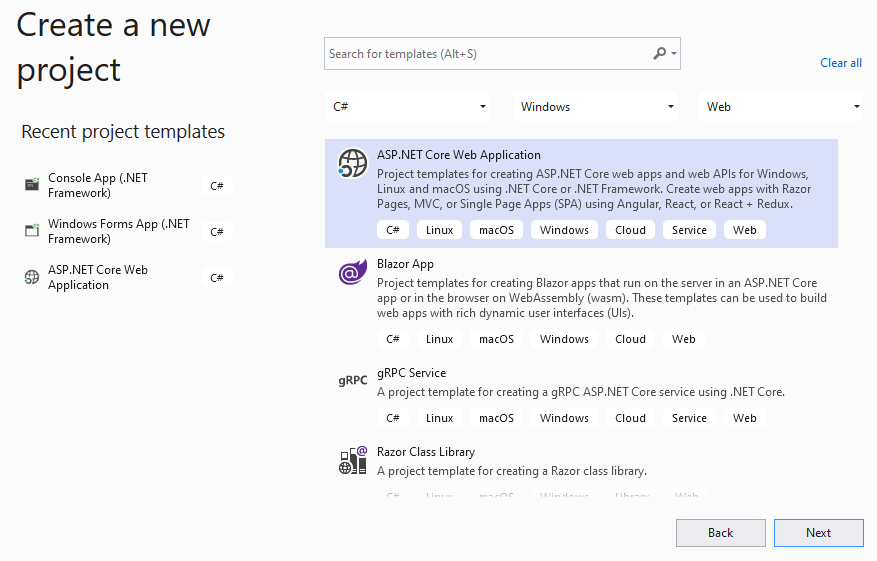This screenshot has height=561, width=877.
Task: Click macOS tag under Blazor App
Action: pyautogui.click(x=496, y=339)
